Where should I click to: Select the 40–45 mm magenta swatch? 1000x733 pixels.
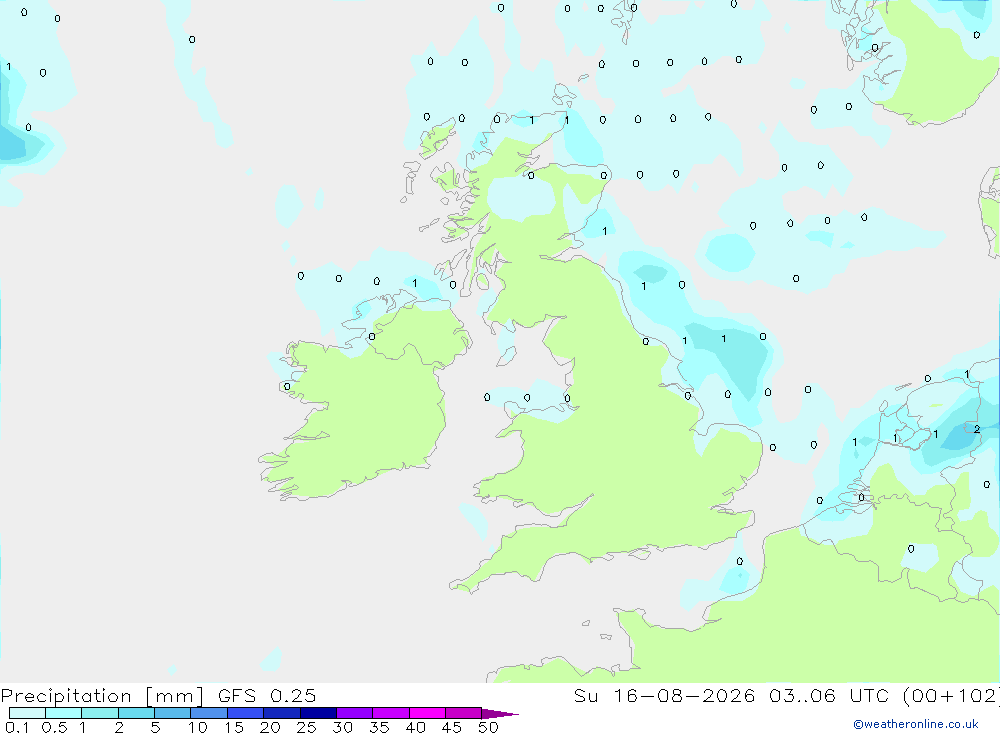427,713
